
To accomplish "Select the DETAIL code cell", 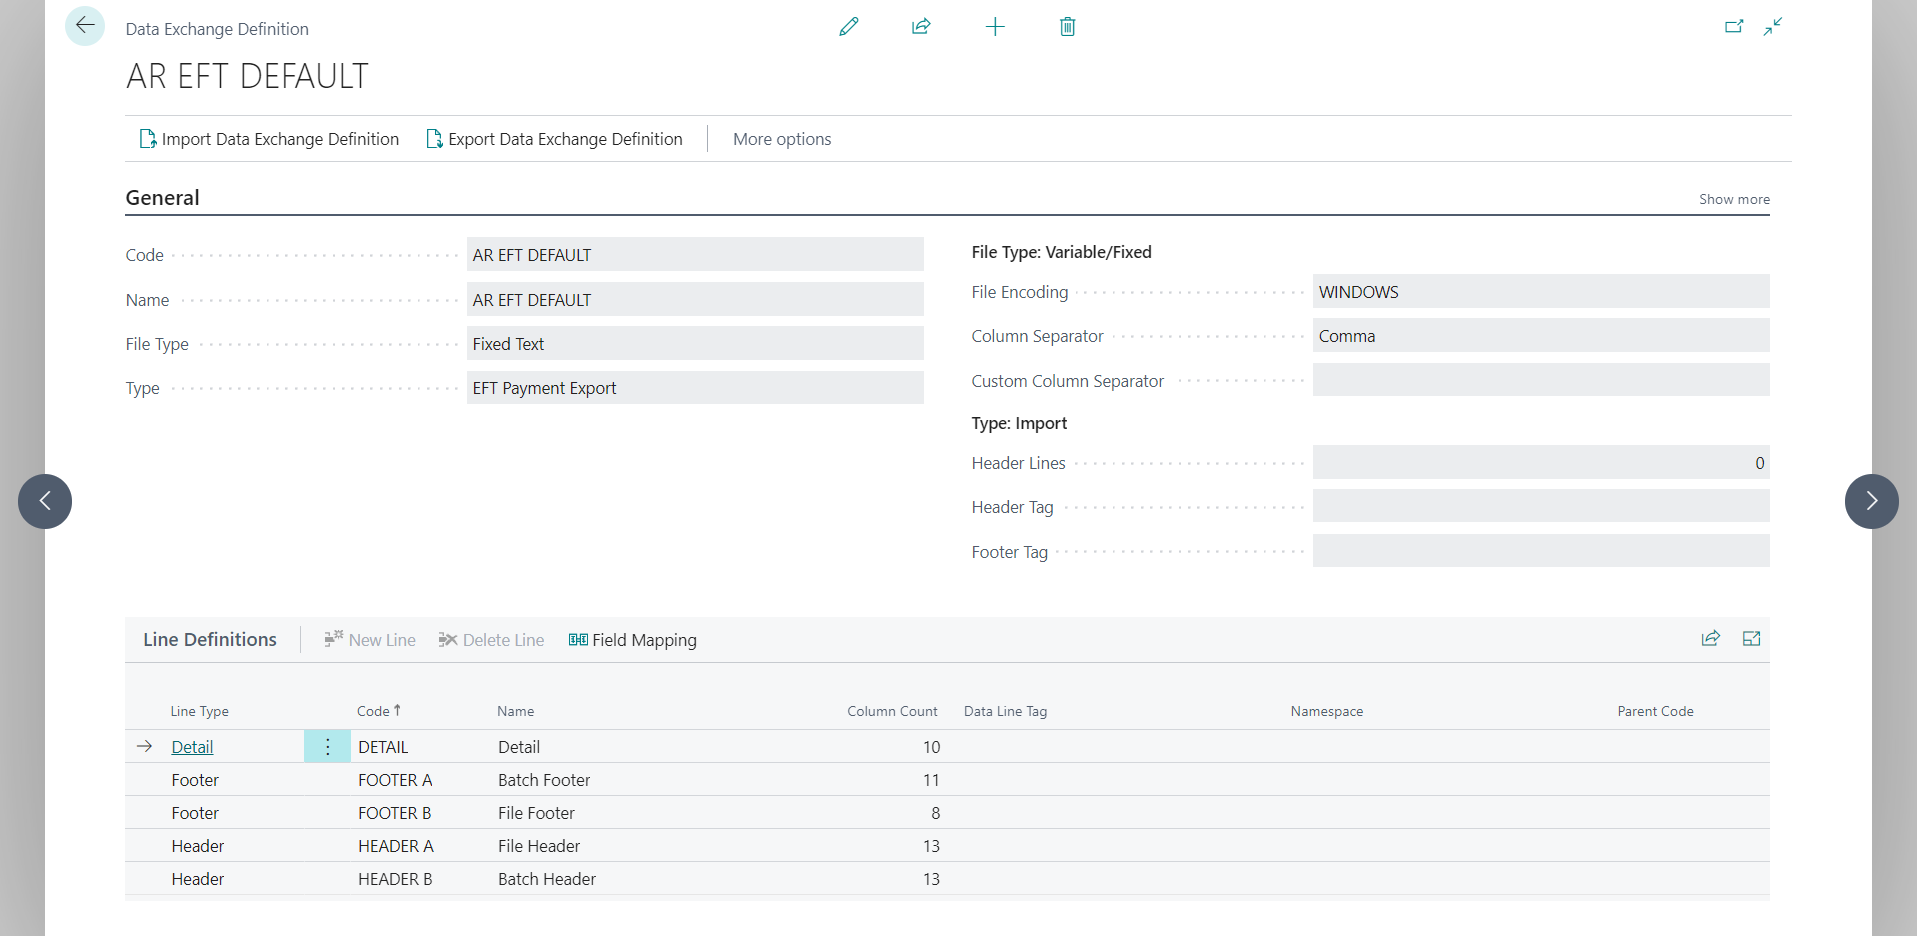I will tap(383, 747).
